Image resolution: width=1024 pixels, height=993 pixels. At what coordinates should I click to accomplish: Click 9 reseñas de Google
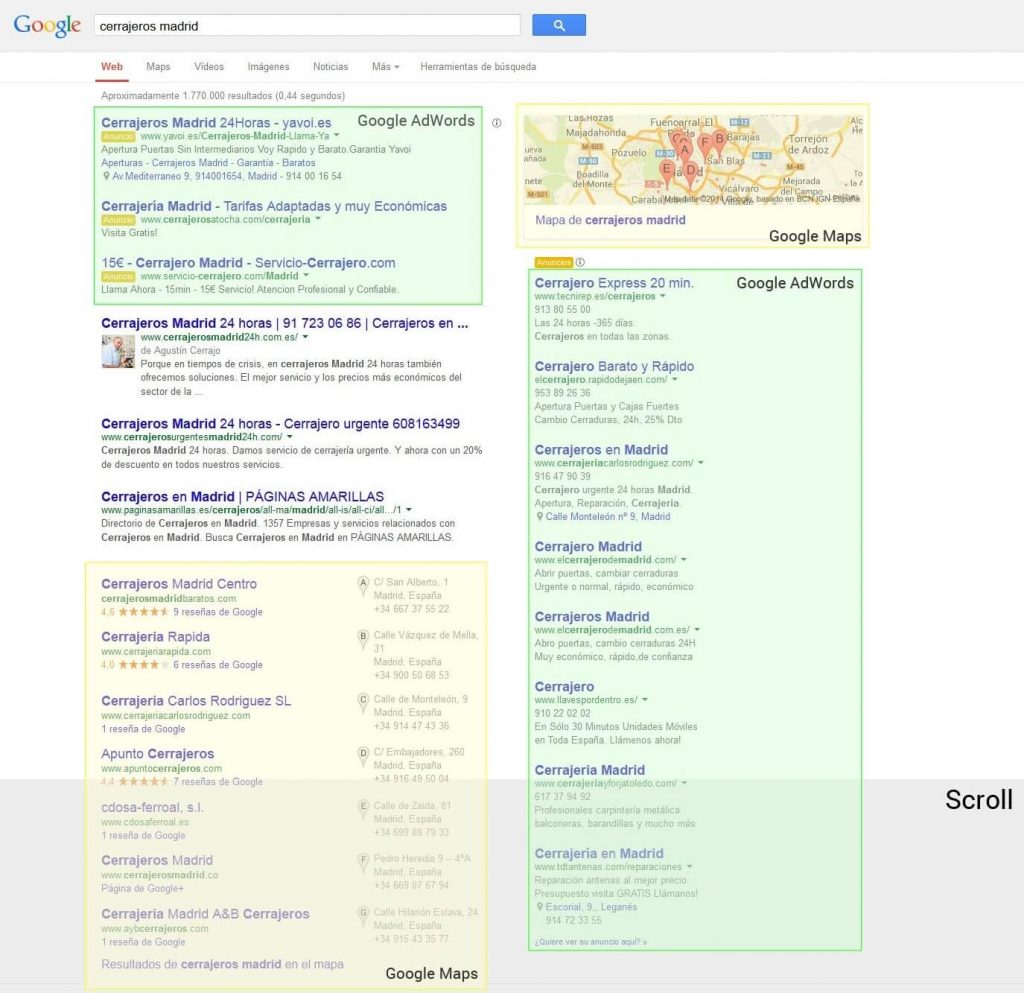217,612
